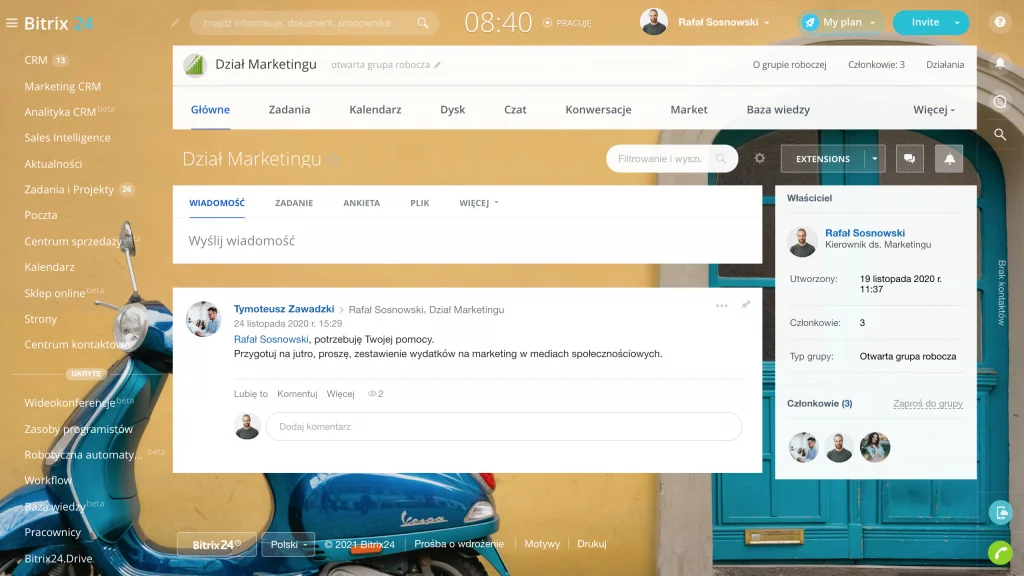Open the group settings gear icon

point(760,158)
